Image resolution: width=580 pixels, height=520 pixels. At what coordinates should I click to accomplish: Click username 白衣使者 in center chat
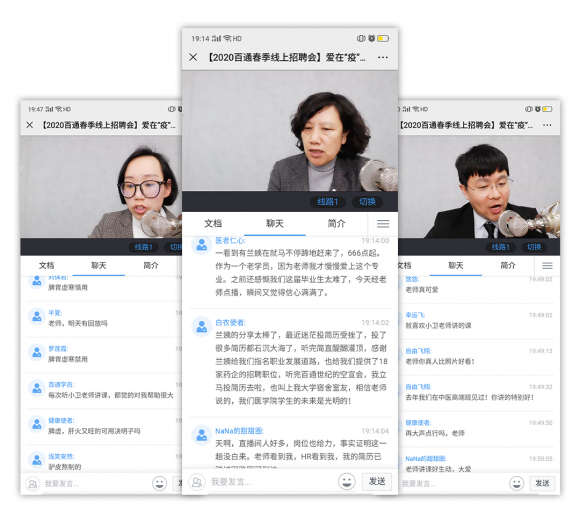tap(230, 323)
